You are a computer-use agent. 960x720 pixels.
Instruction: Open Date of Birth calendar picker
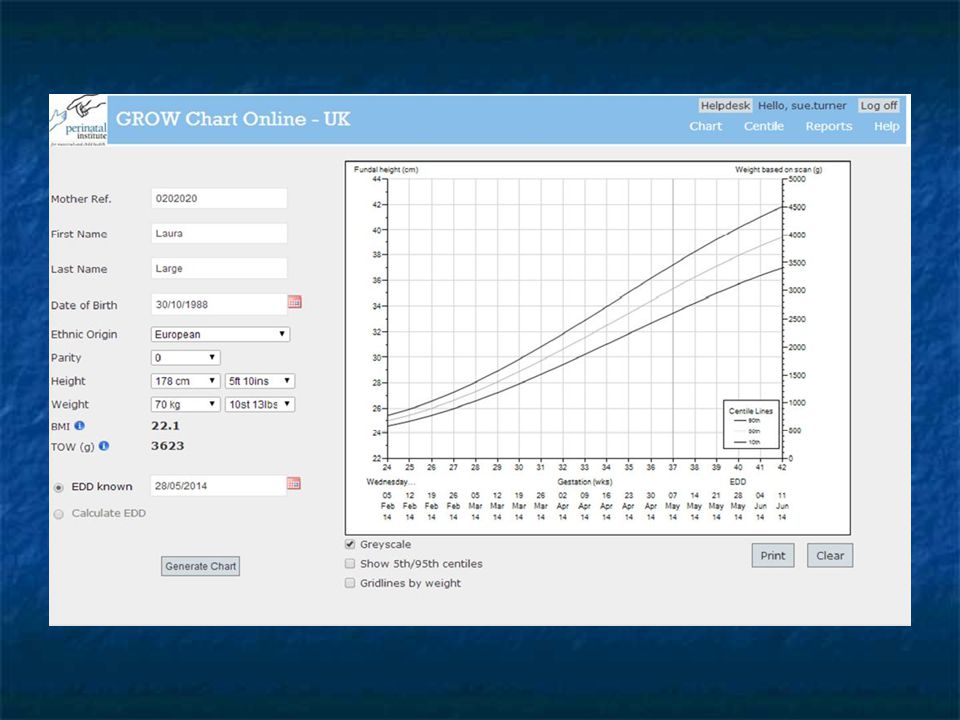pos(294,302)
